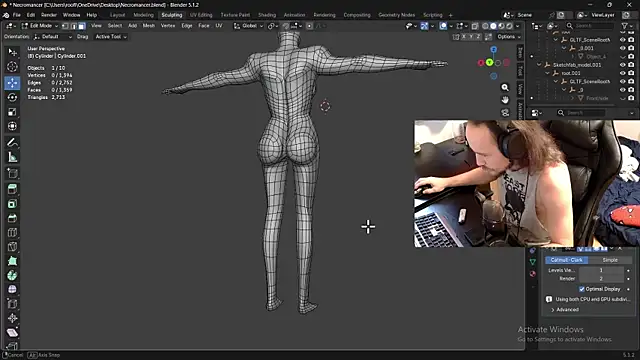Select the Catmull-Clark subdivision type
640x360 pixels.
(x=567, y=260)
